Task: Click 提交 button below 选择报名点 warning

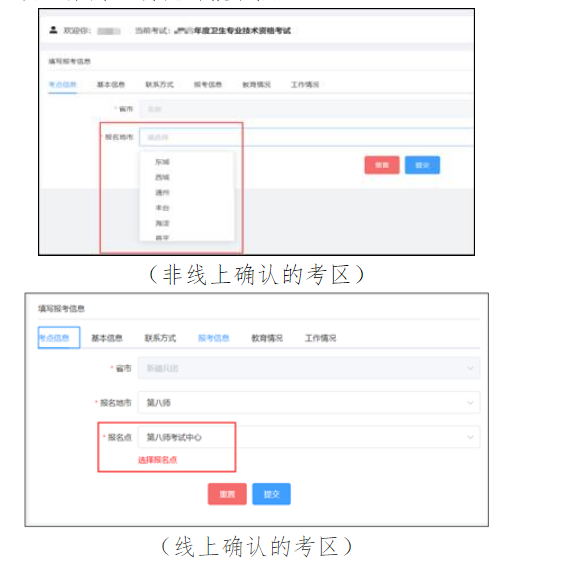Action: (271, 494)
